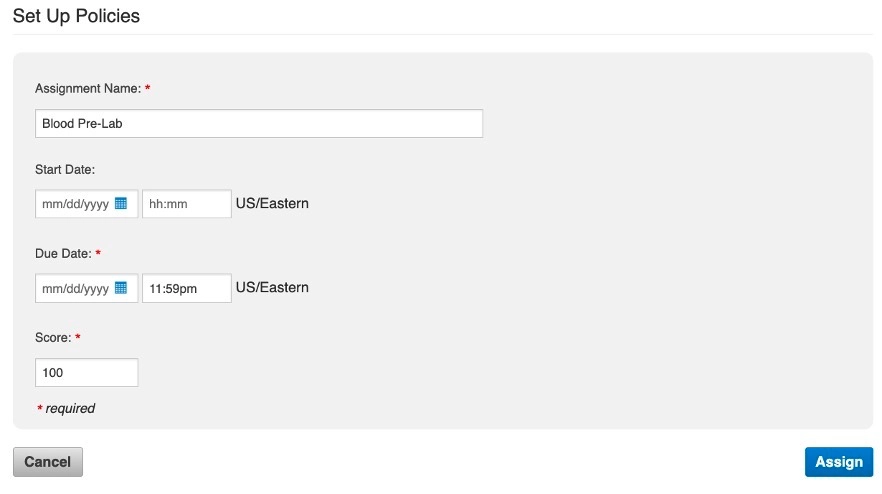Focus the Assignment Name field containing Blood Pre-Lab
This screenshot has height=494, width=882.
click(x=259, y=123)
